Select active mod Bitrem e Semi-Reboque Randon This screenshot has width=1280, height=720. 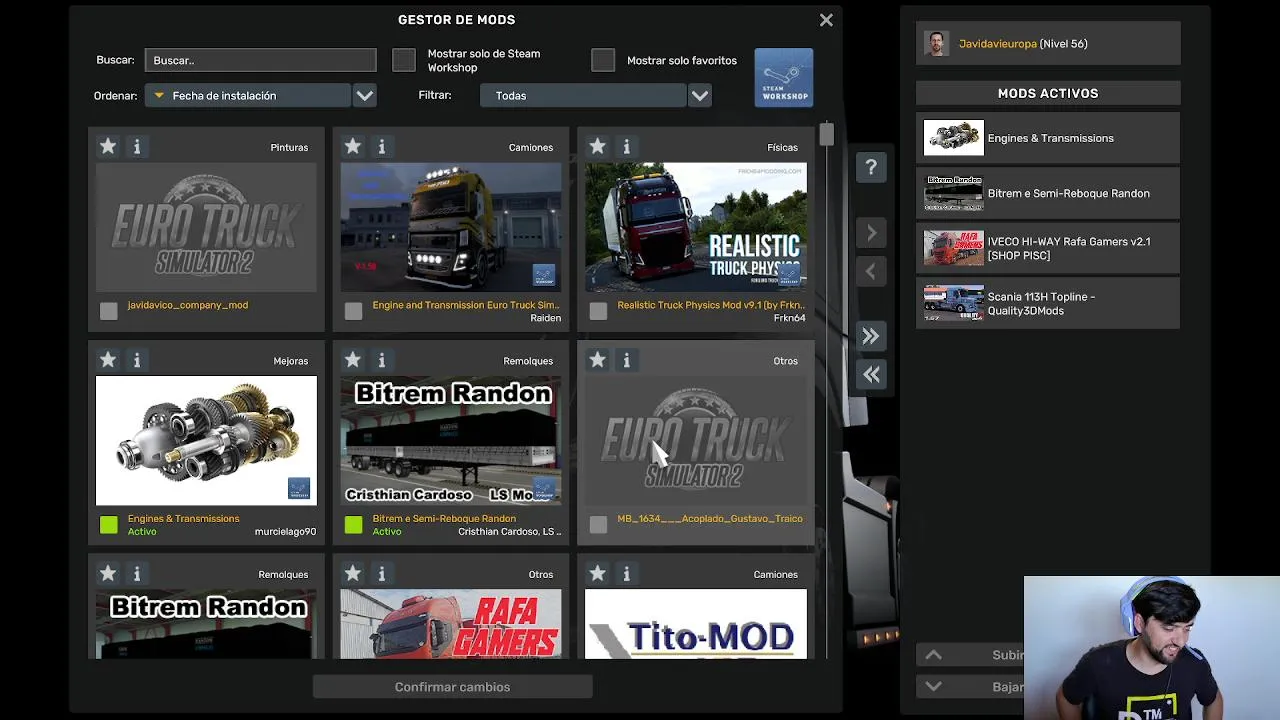(1048, 193)
